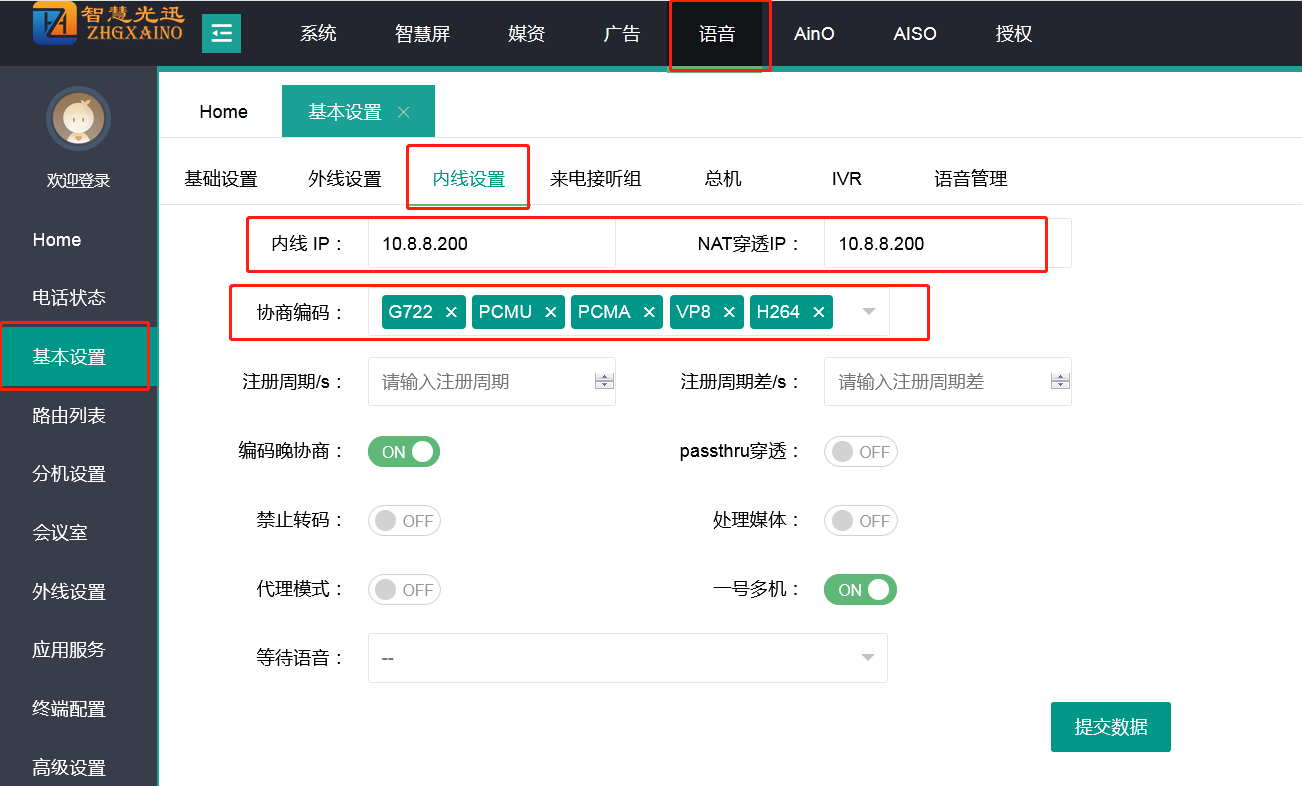Screen dimensions: 1302x786
Task: Click the 提交数据 button
Action: (x=1110, y=727)
